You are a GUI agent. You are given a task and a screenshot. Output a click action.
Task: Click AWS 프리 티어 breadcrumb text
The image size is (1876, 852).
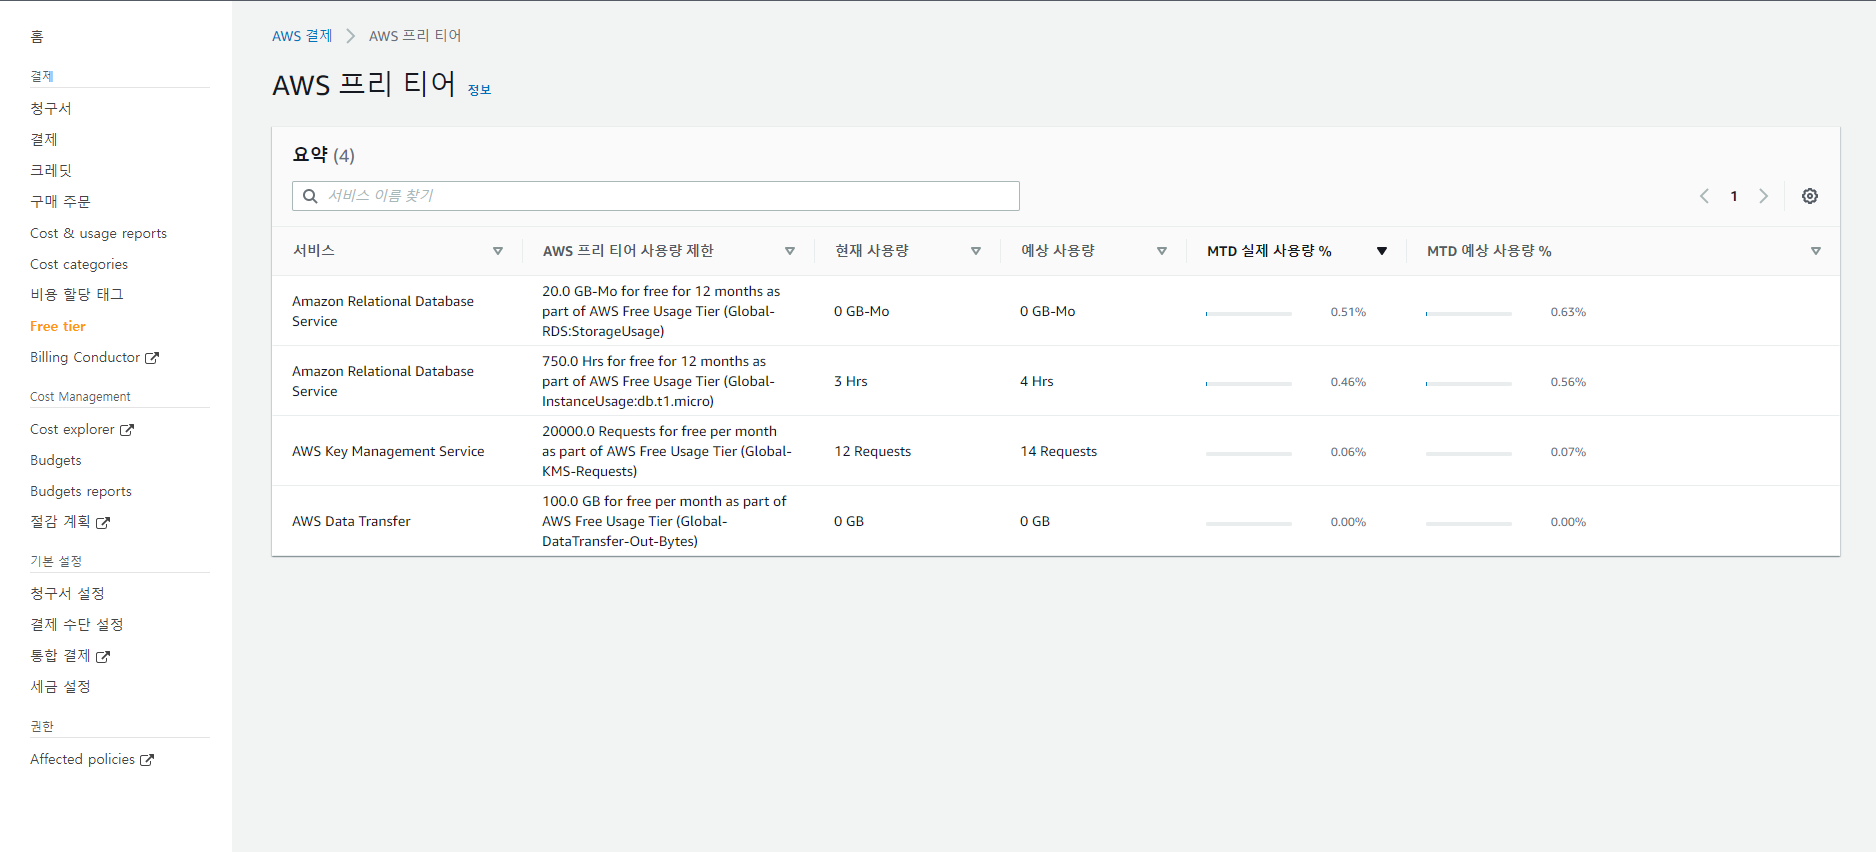point(415,36)
